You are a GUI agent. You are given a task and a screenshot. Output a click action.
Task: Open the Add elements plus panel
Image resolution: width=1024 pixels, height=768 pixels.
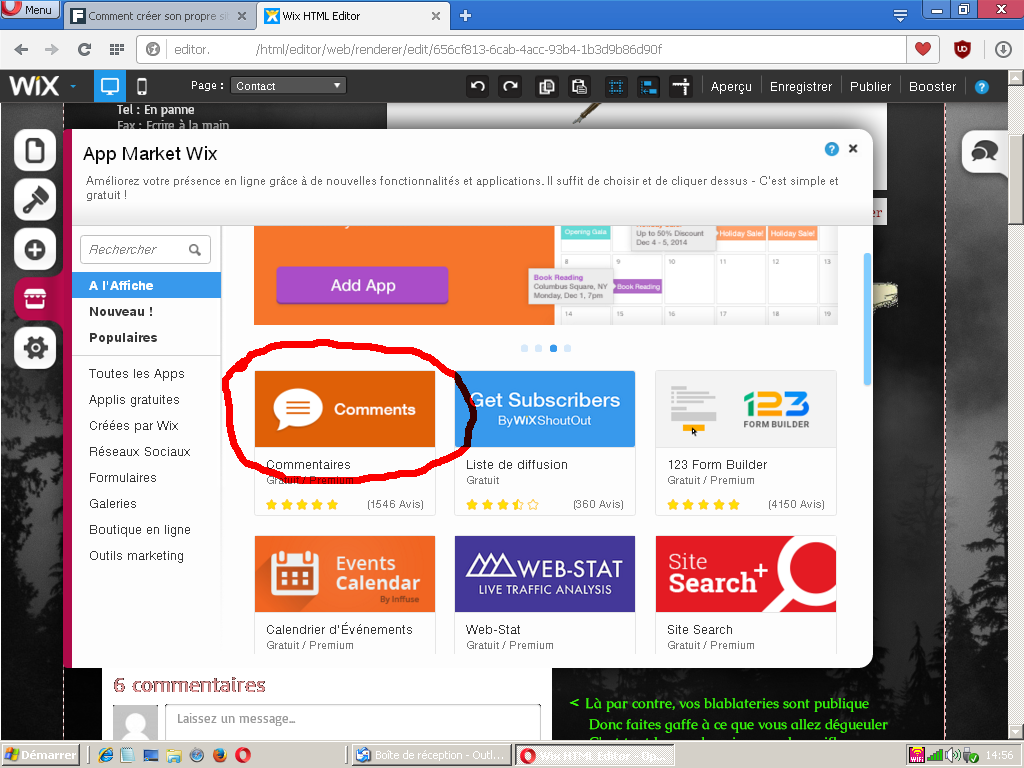pos(35,249)
